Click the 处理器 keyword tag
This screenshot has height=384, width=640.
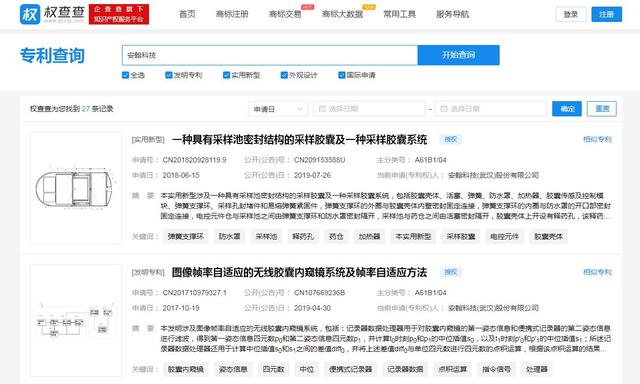coord(537,369)
